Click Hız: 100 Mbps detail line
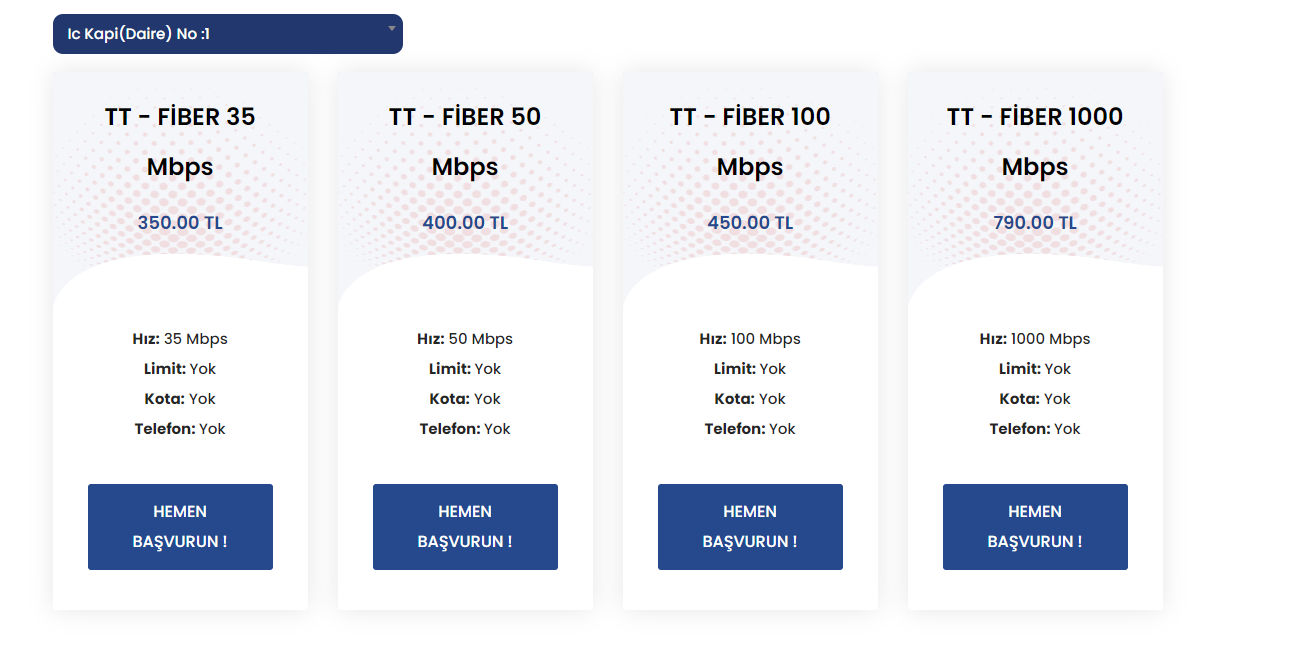The width and height of the screenshot is (1314, 664). click(750, 339)
